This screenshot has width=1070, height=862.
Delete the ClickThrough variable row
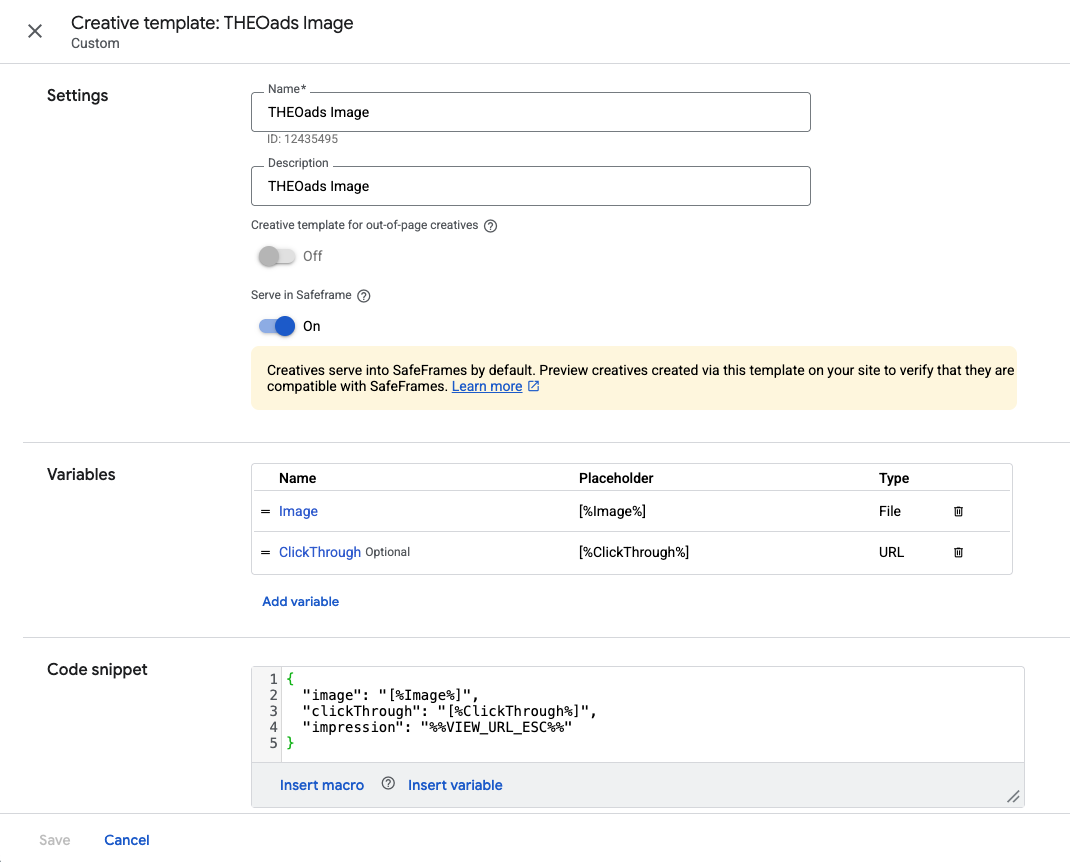coord(958,552)
